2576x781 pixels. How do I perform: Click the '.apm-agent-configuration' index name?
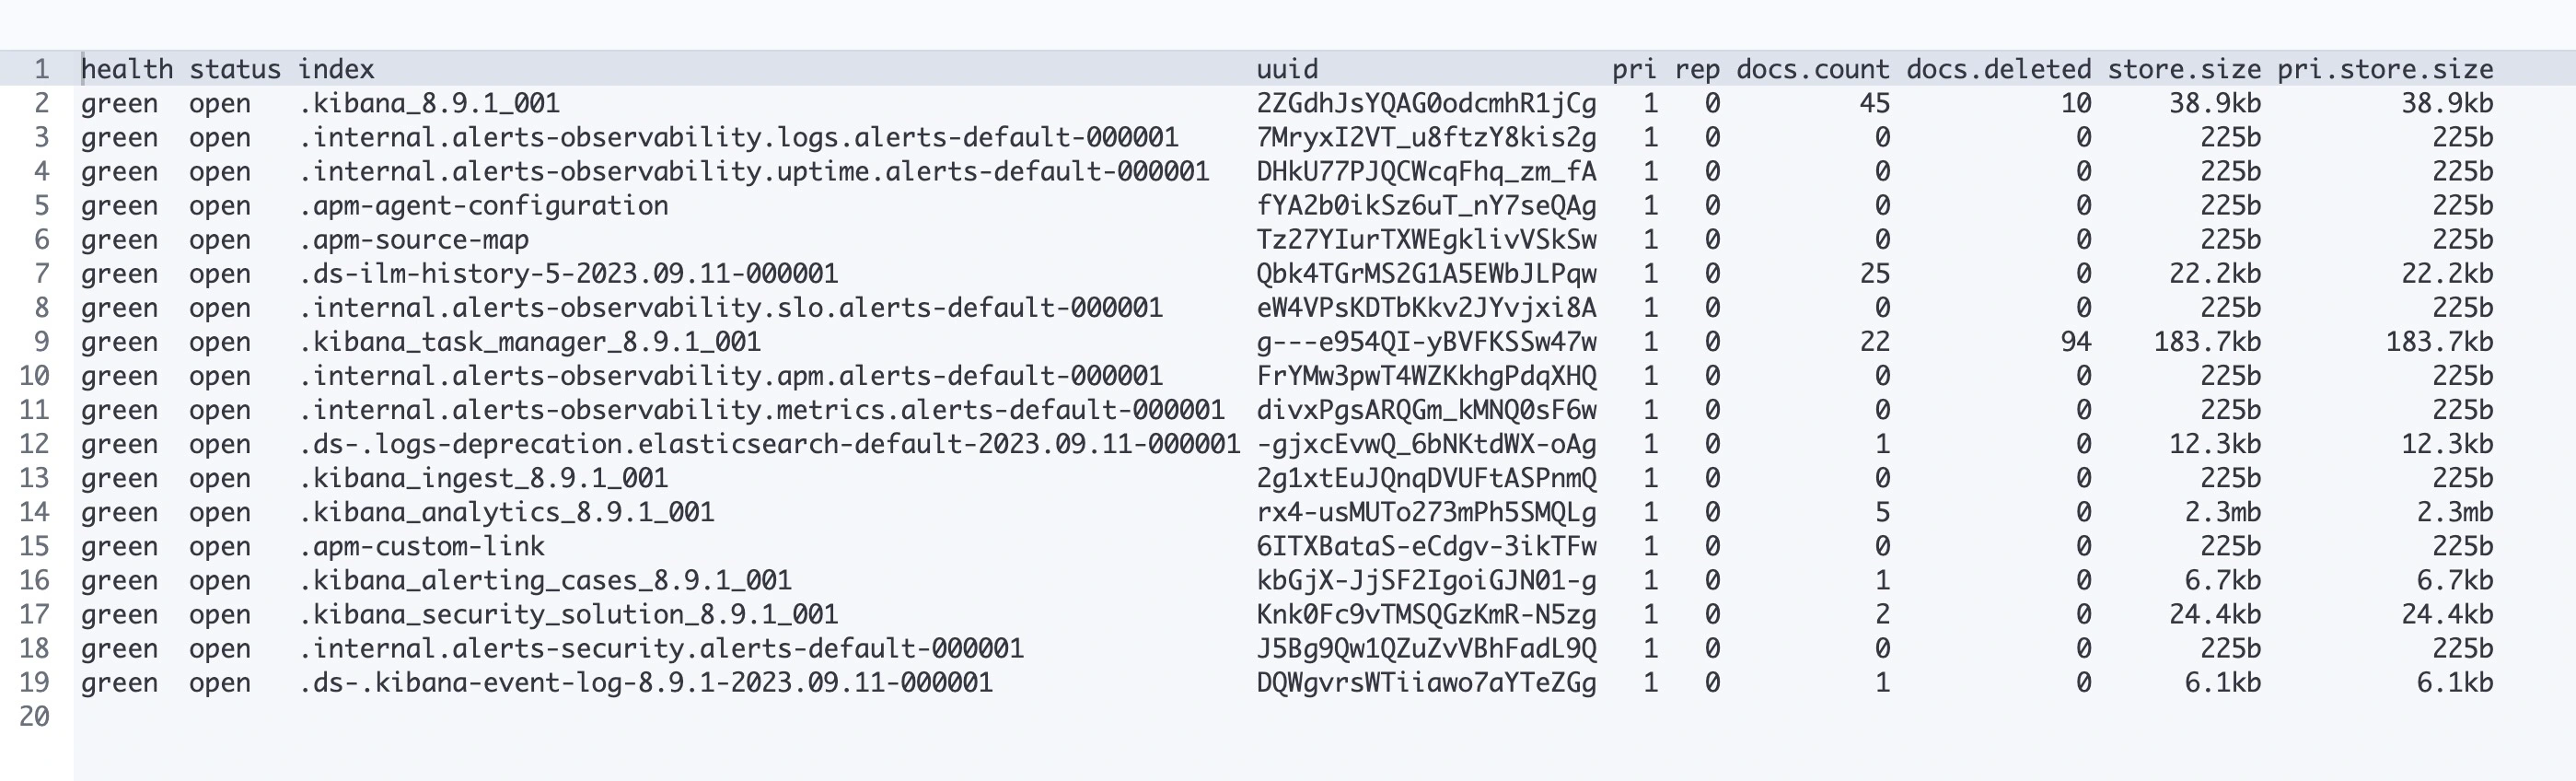click(x=483, y=206)
